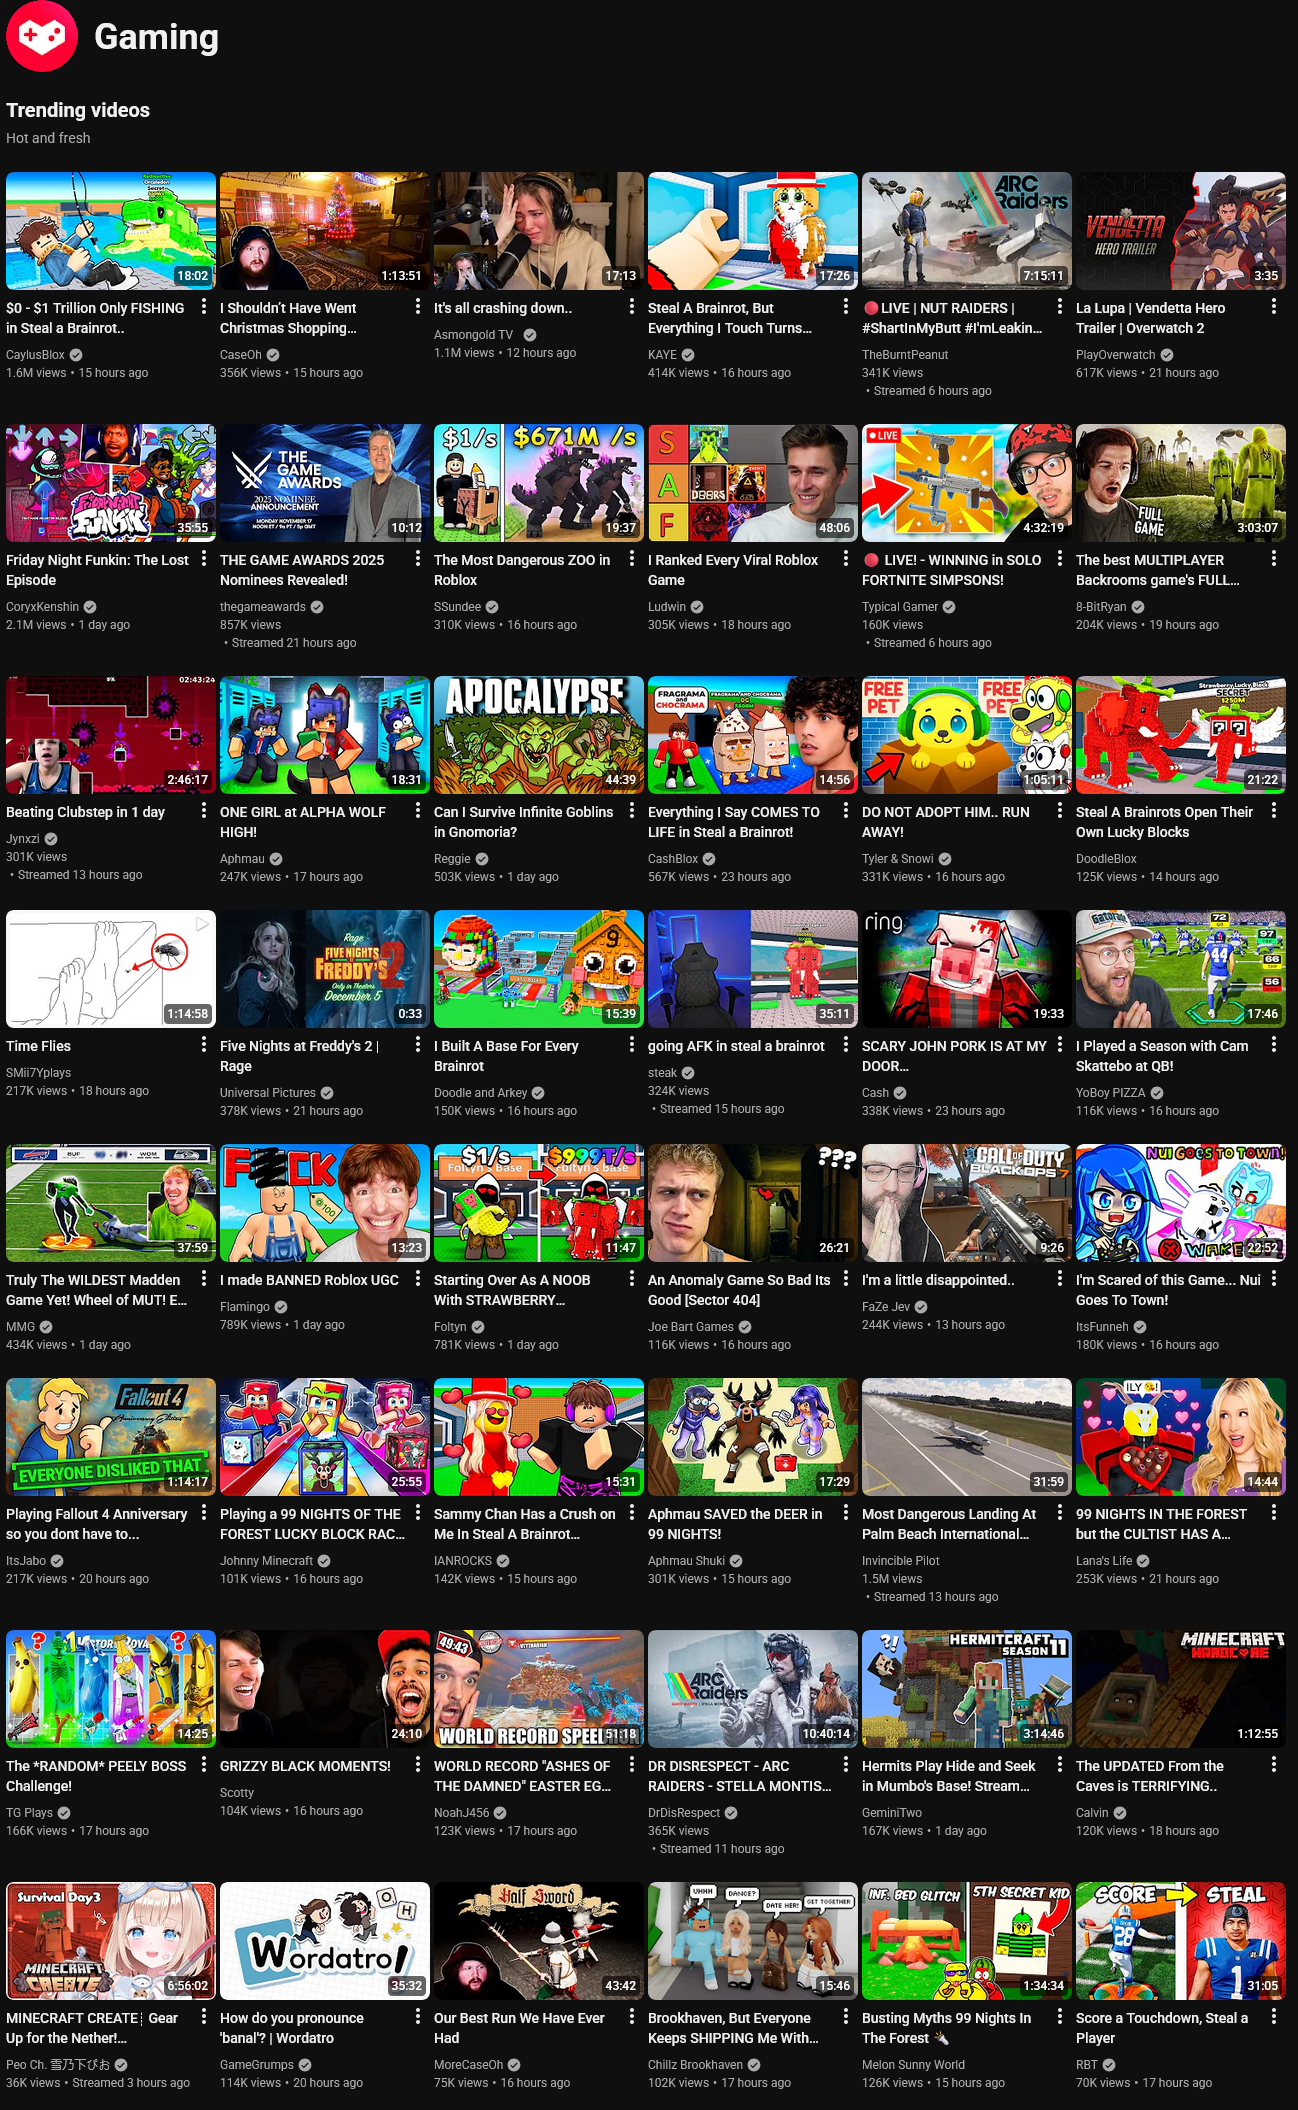Image resolution: width=1298 pixels, height=2110 pixels.
Task: Open three-dot menu for 'I Shouldn't Have Went Christmas Shopping'
Action: [418, 307]
